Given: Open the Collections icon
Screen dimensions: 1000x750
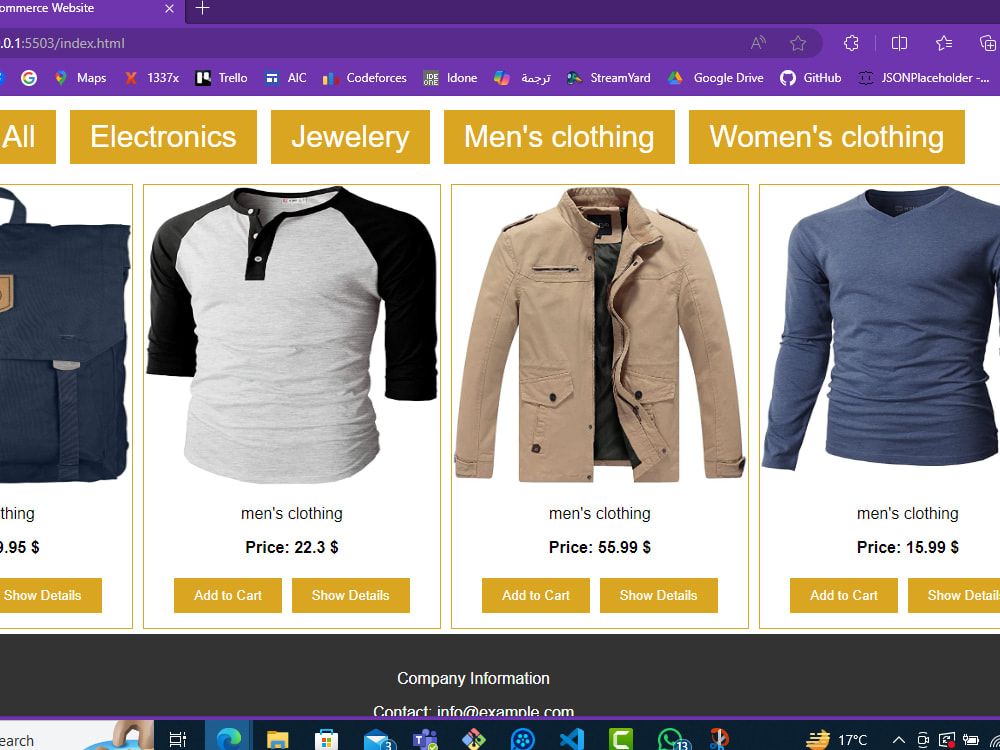Looking at the screenshot, I should [987, 43].
